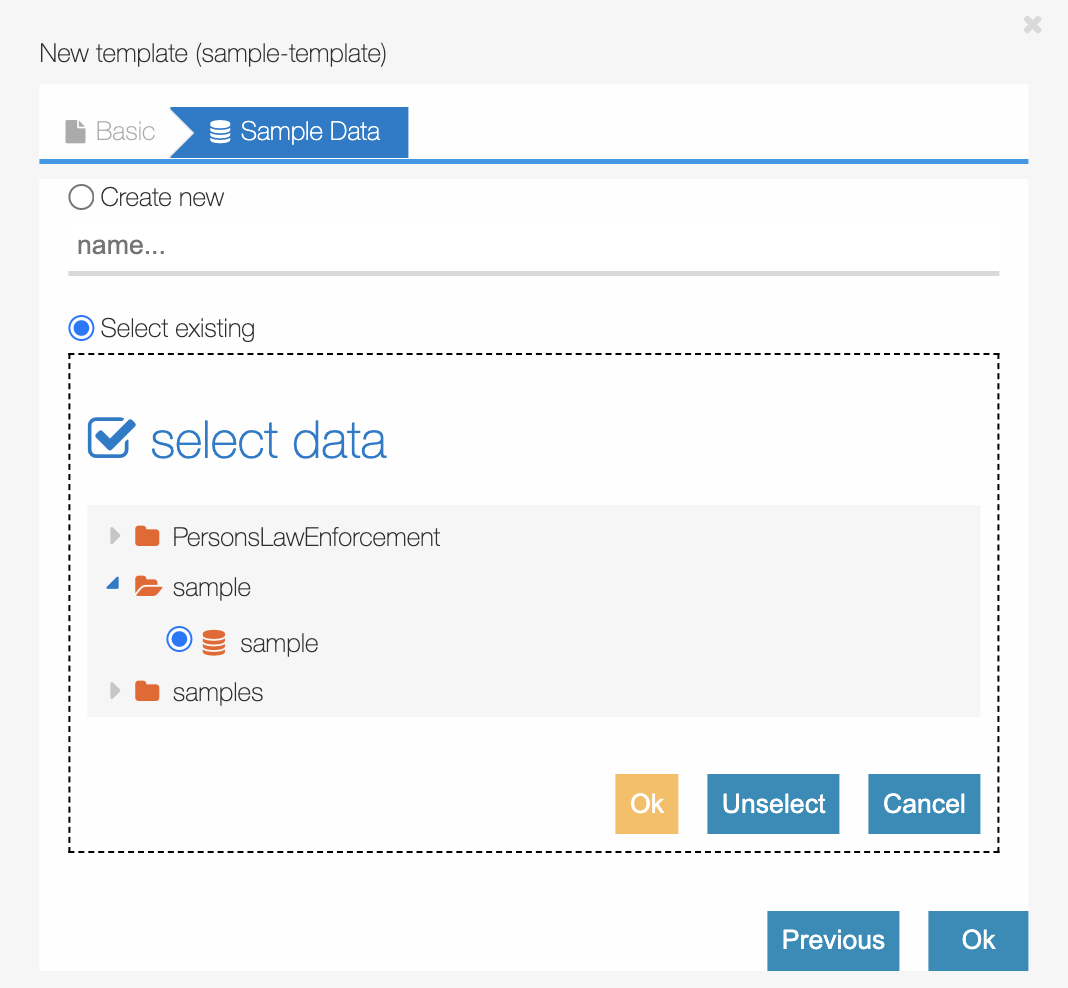This screenshot has height=988, width=1068.
Task: Click the database icon on Sample Data tab
Action: (x=219, y=131)
